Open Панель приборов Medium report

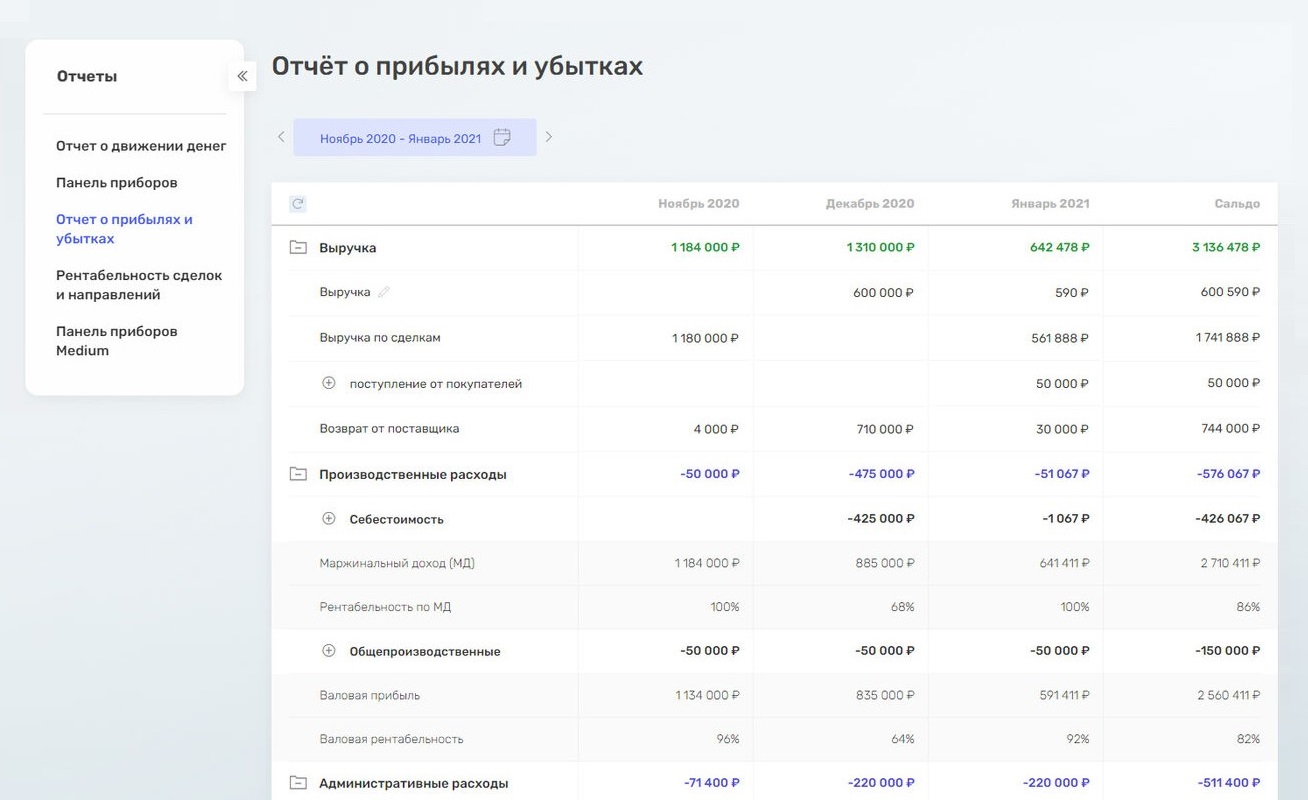[117, 341]
